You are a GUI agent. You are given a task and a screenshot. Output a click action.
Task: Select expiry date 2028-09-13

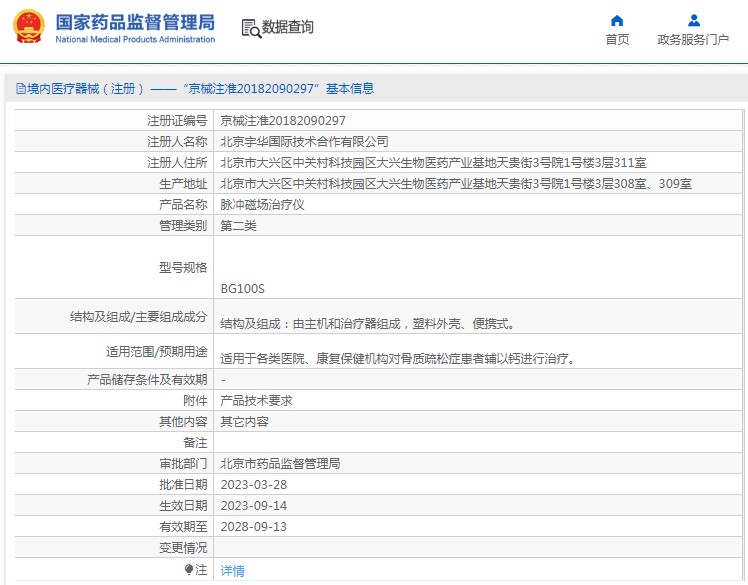(x=254, y=526)
